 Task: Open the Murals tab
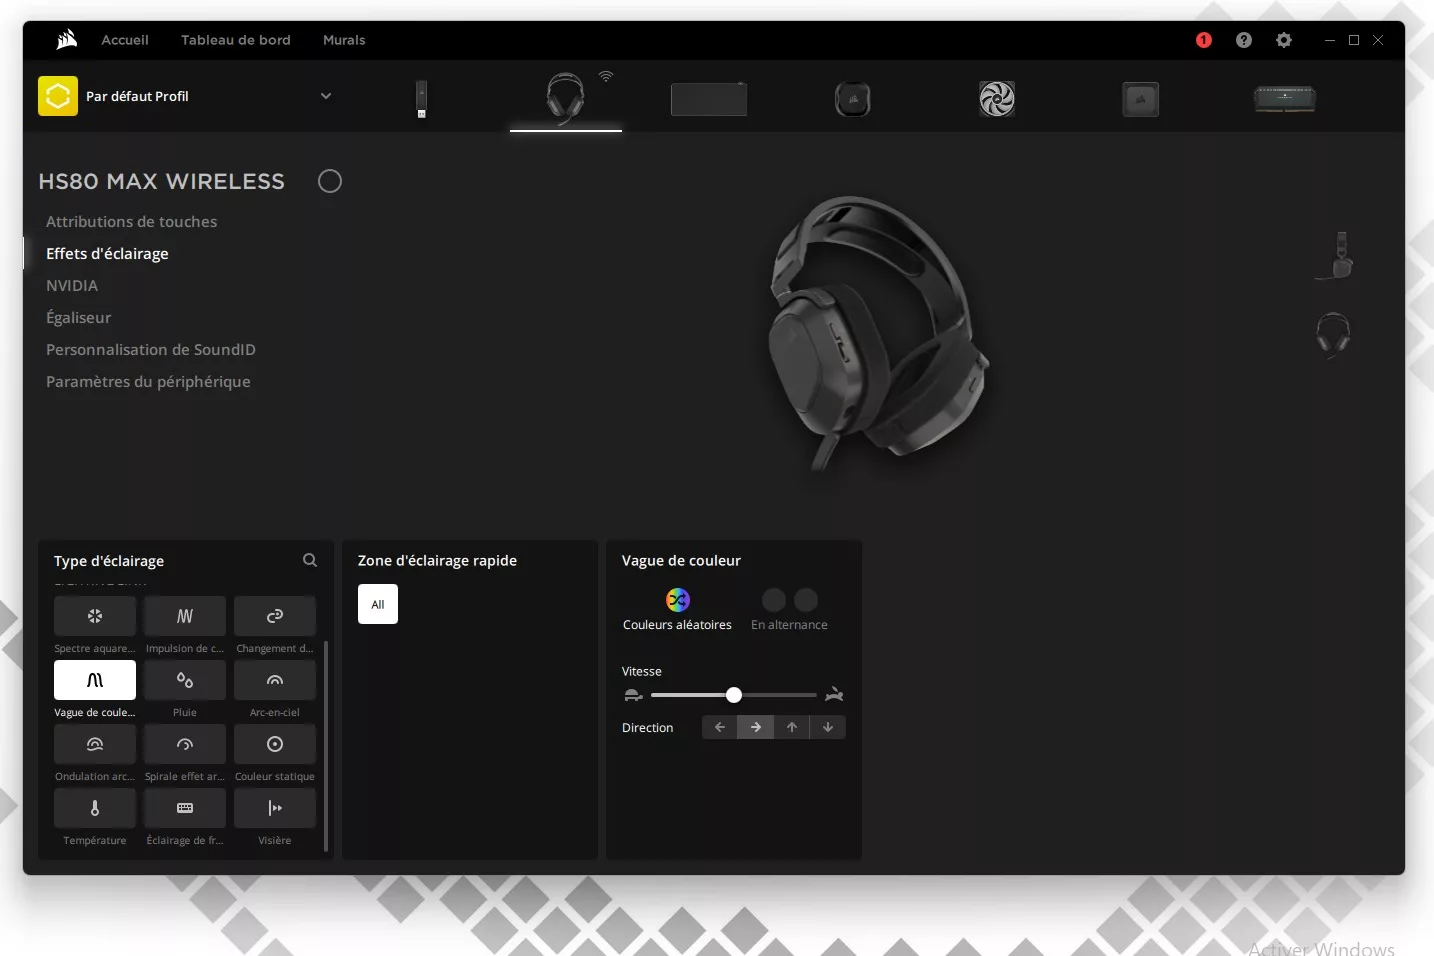[x=344, y=40]
